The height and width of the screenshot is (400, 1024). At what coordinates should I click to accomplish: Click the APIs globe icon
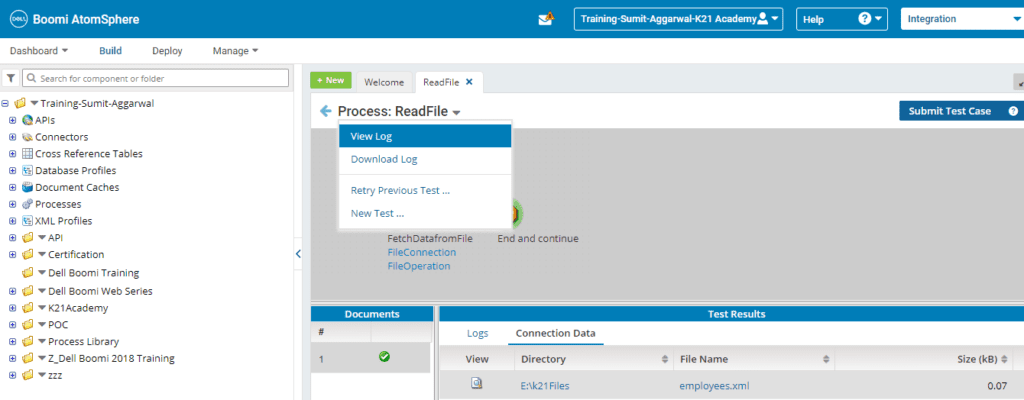27,120
